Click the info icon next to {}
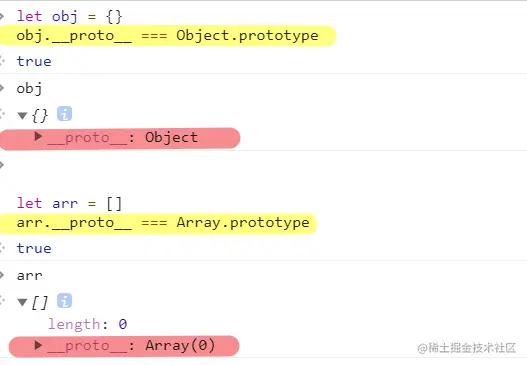The image size is (527, 365). [x=64, y=114]
